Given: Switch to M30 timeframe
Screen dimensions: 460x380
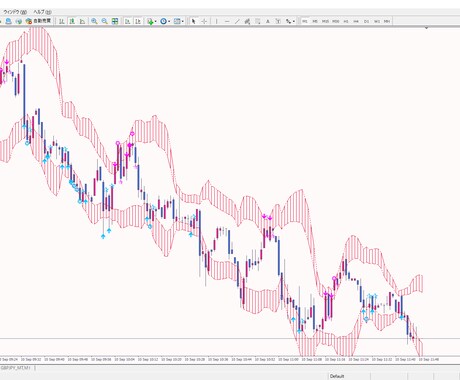Looking at the screenshot, I should 336,21.
